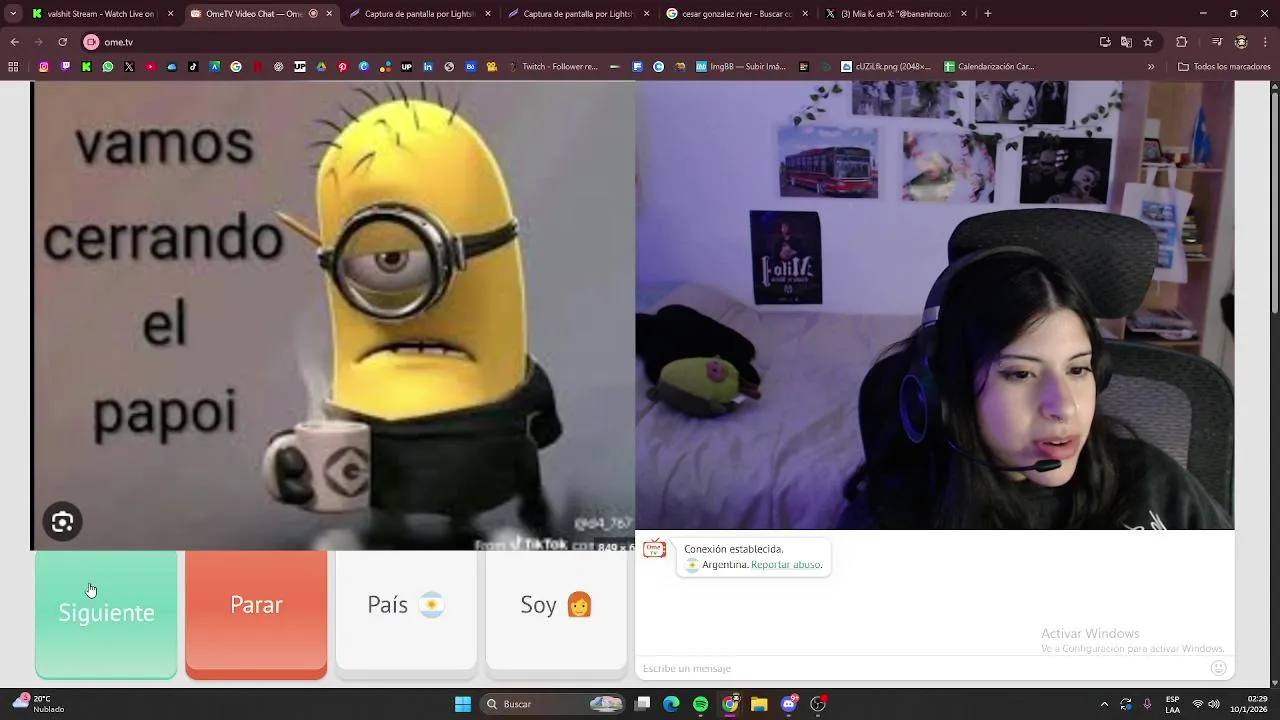Open the X bookmark icon
The height and width of the screenshot is (720, 1280).
click(x=129, y=67)
